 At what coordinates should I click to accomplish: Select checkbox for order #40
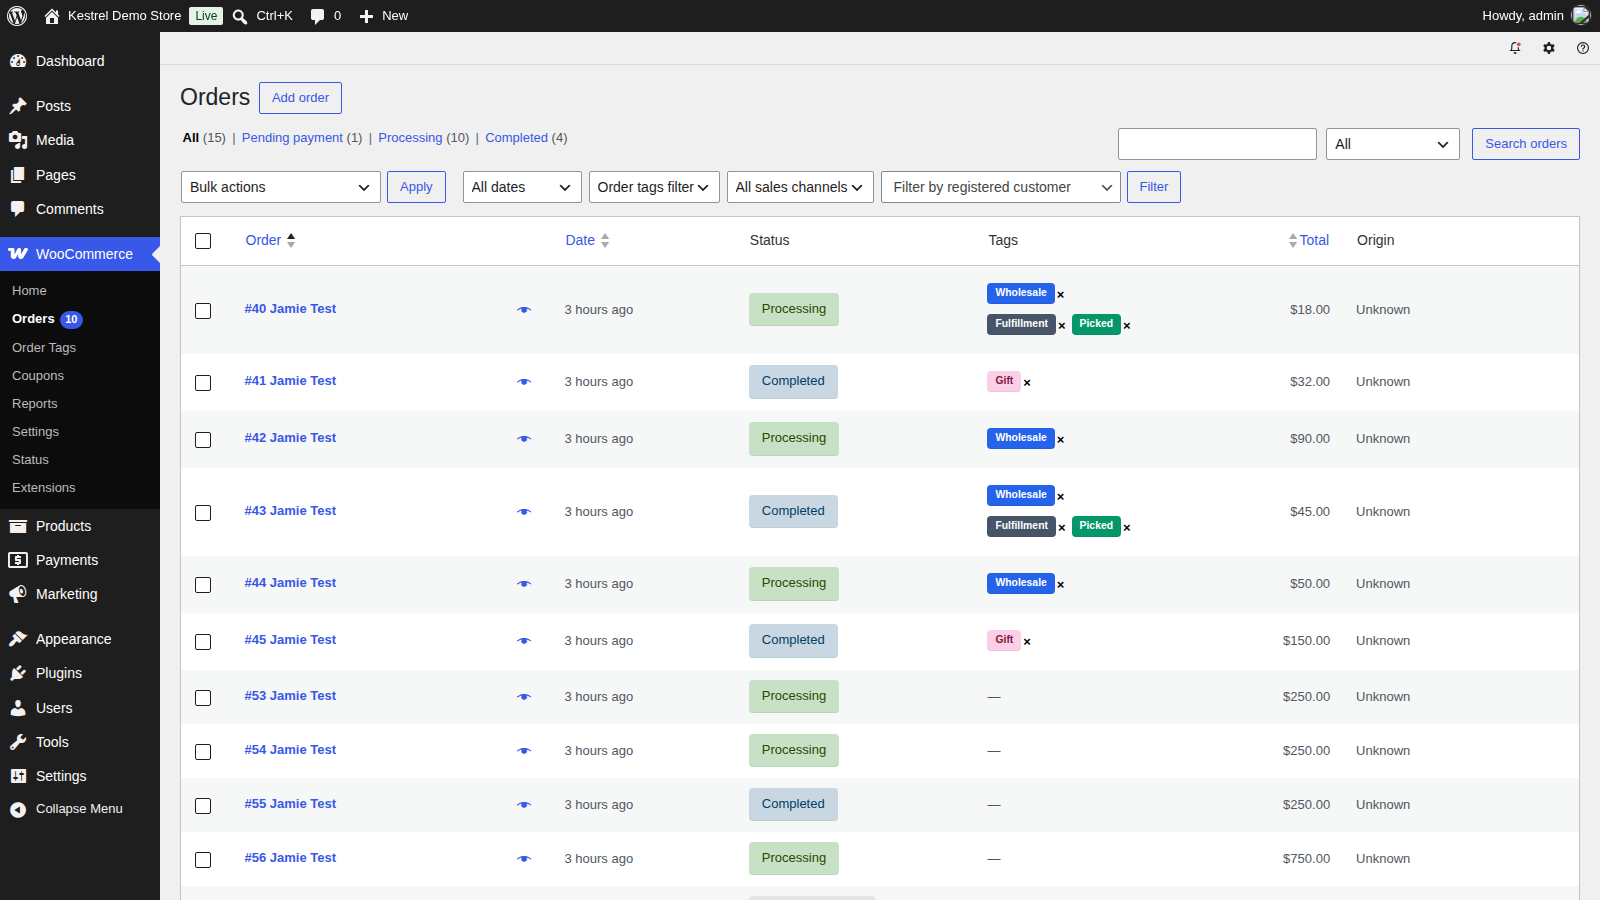(203, 311)
